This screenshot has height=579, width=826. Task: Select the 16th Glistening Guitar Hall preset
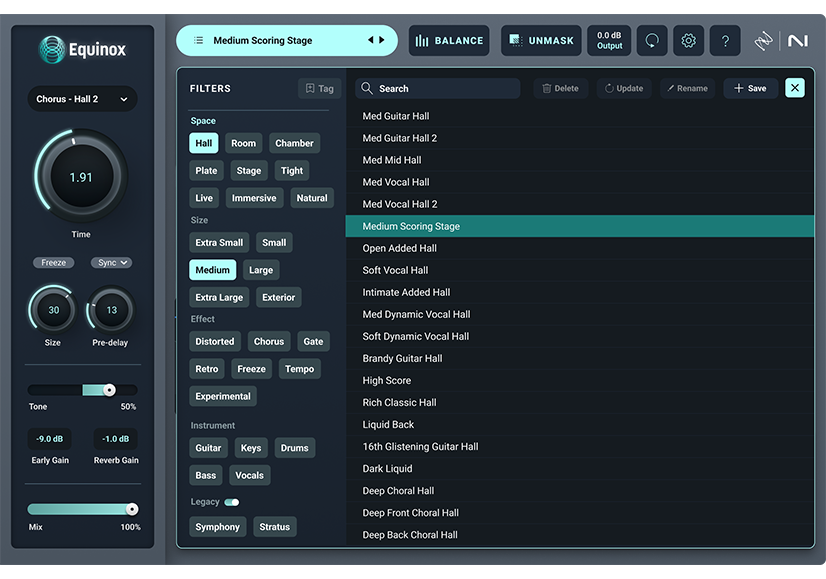tap(579, 447)
